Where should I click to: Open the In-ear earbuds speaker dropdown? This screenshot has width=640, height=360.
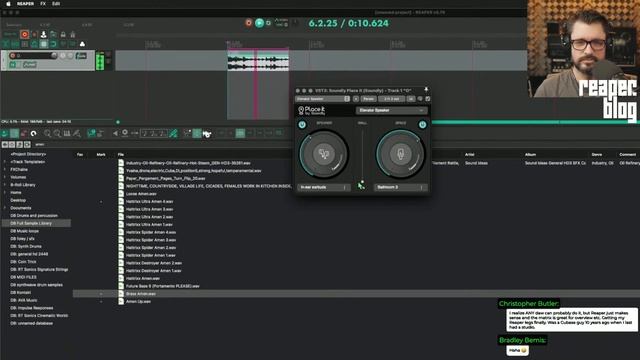click(323, 187)
